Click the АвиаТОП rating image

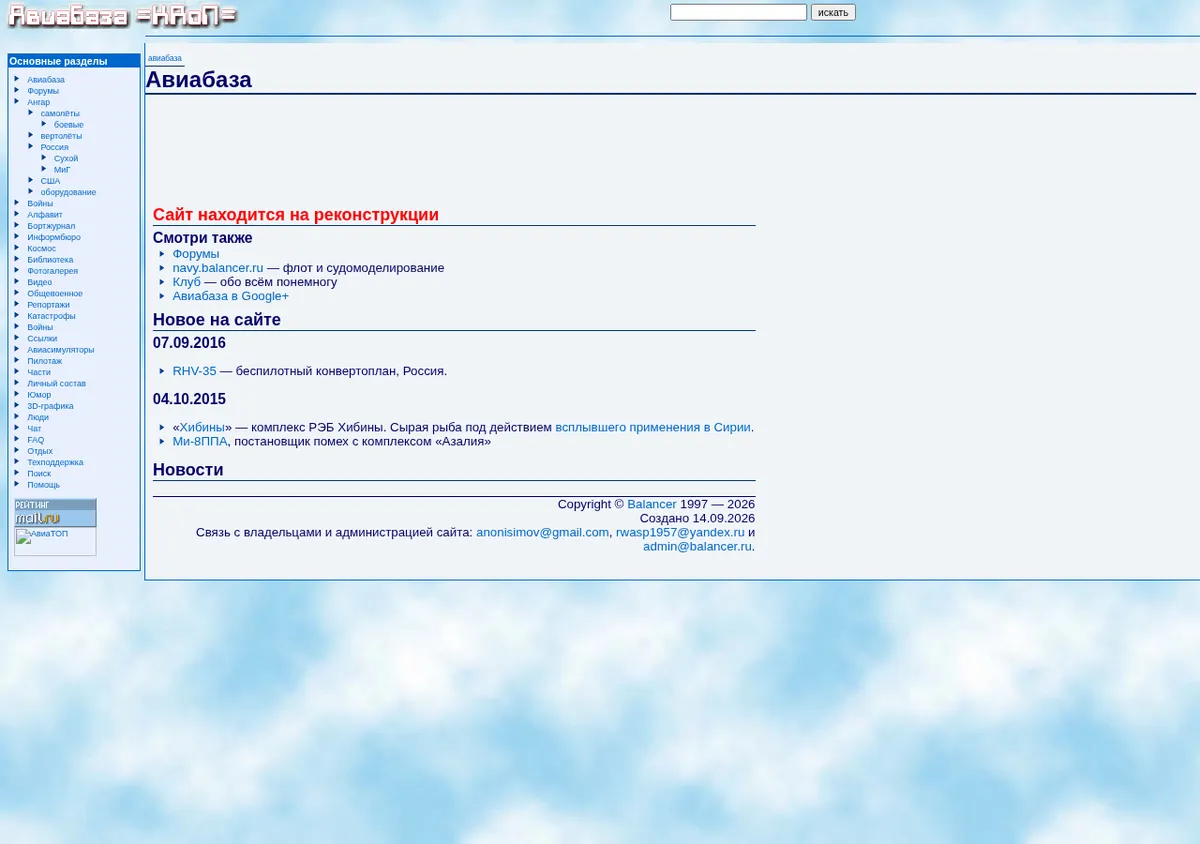55,541
